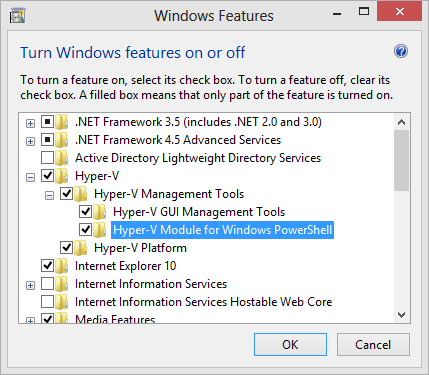Click folder icon beside .NET Framework 3.5

[62, 122]
